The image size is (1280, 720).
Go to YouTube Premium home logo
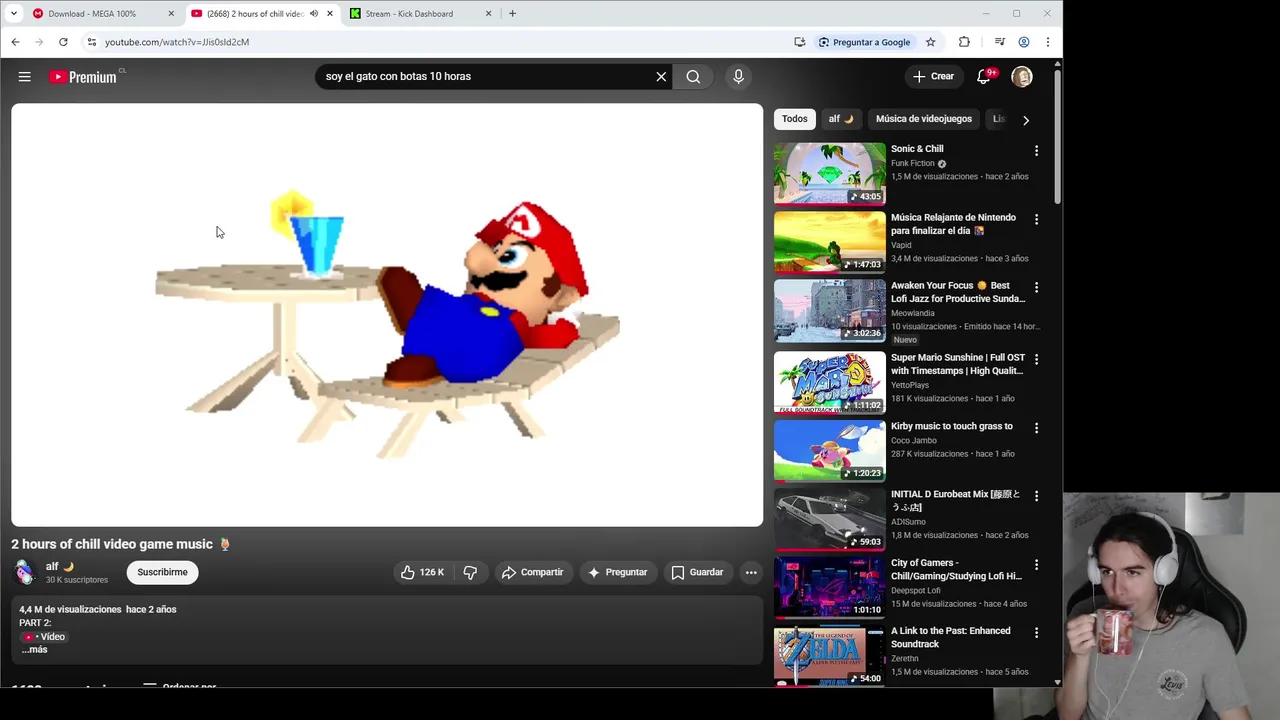pos(83,77)
